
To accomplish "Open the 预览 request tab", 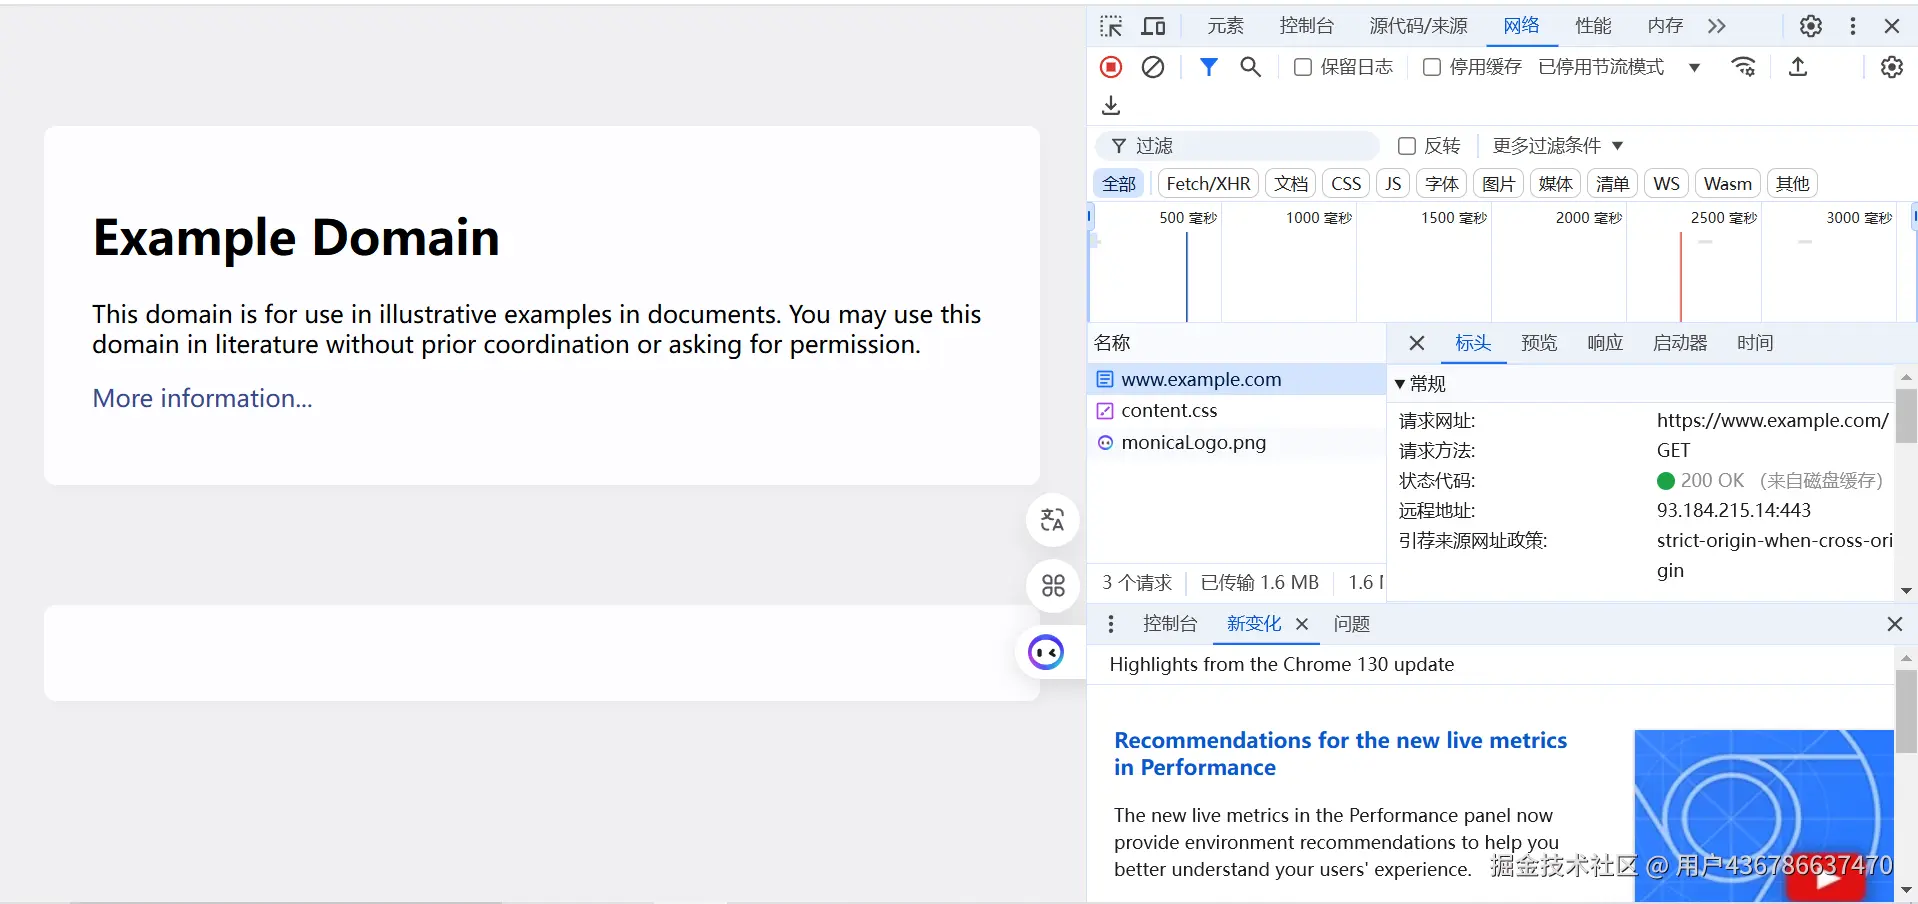I will (1539, 343).
